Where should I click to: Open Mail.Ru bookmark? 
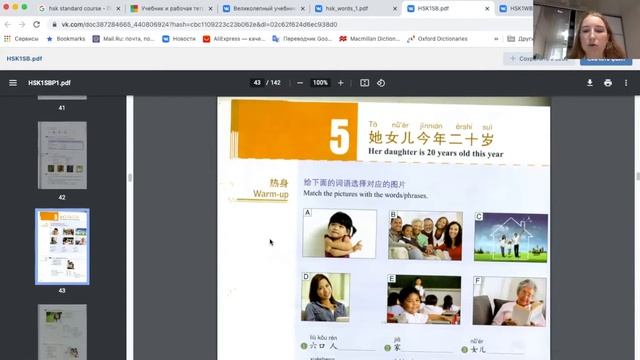tap(124, 39)
